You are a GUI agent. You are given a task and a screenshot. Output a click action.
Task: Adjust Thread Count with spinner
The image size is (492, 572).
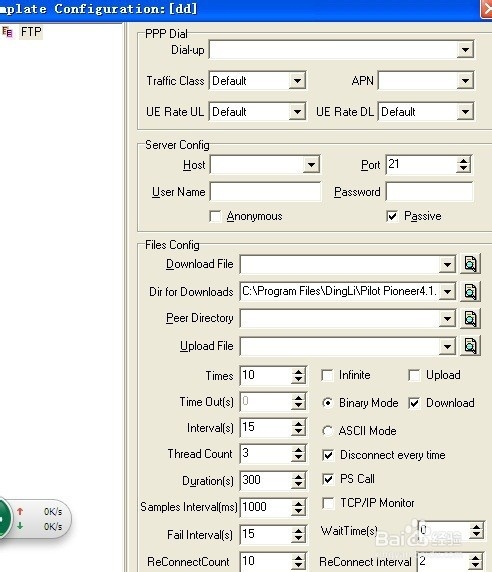(298, 453)
